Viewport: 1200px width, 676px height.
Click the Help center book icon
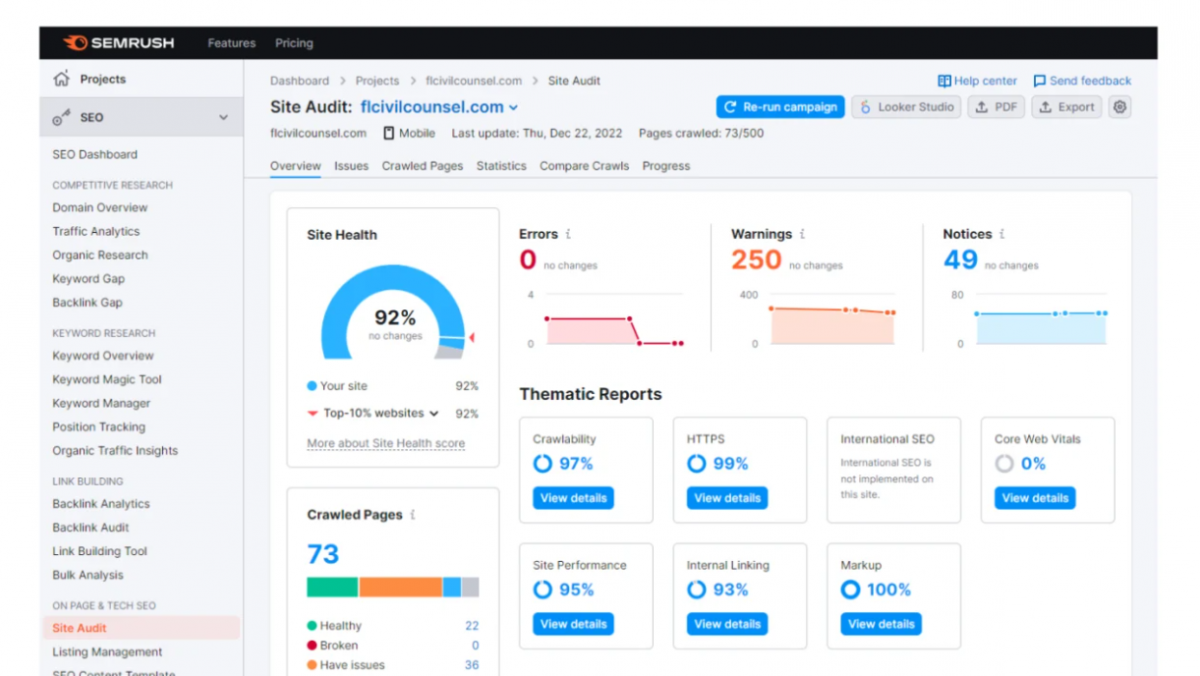coord(944,81)
